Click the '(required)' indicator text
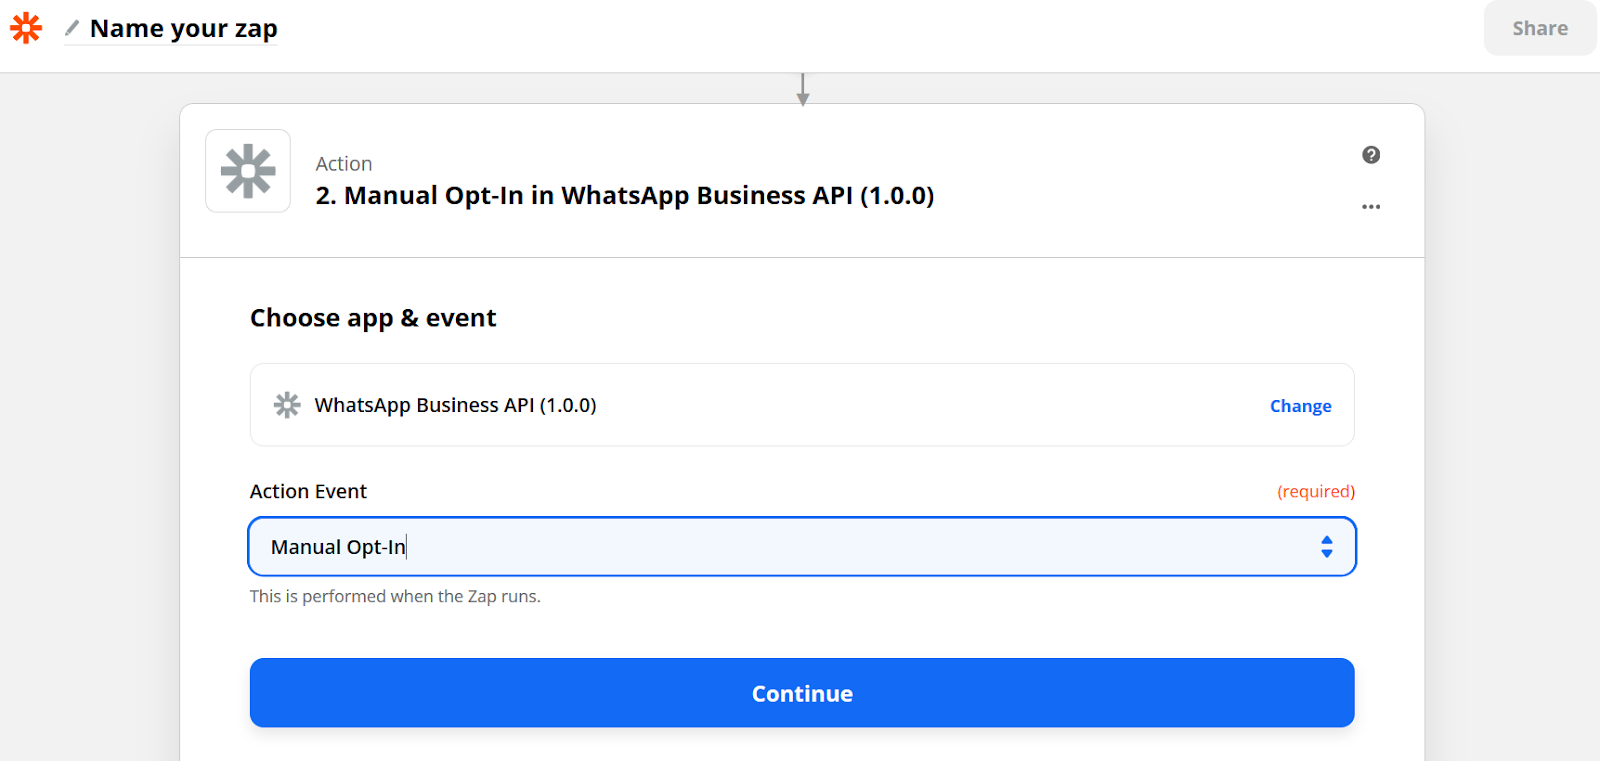This screenshot has width=1600, height=761. coord(1316,491)
